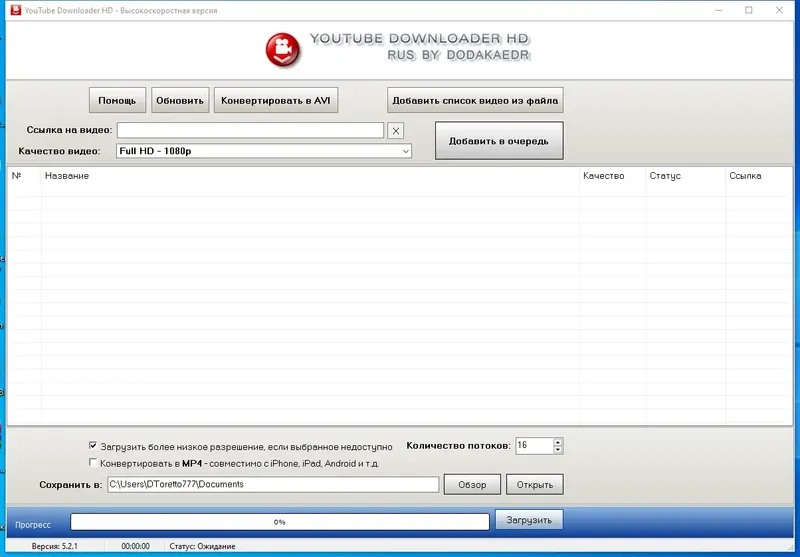Click the Обзор browse button
This screenshot has height=557, width=800.
[472, 485]
